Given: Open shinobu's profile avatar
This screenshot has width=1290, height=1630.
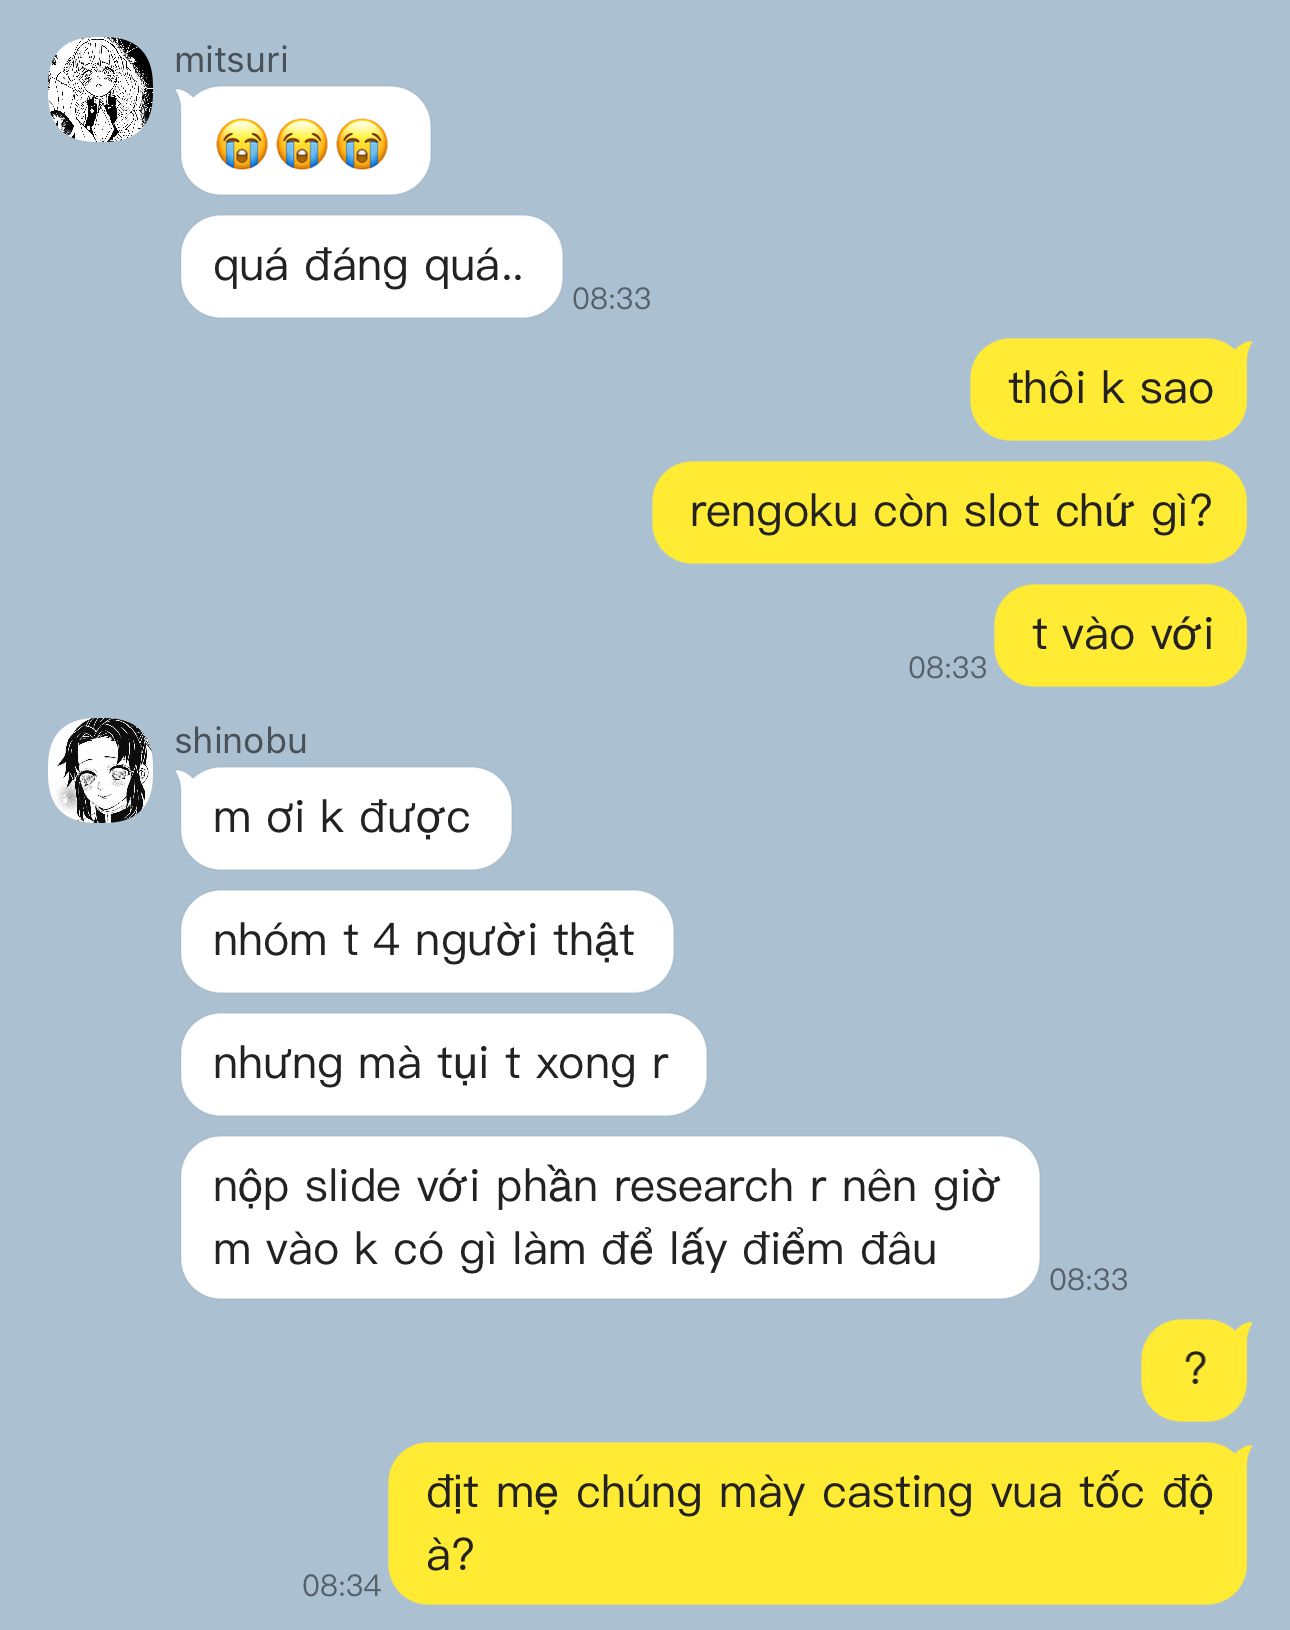Looking at the screenshot, I should (101, 770).
